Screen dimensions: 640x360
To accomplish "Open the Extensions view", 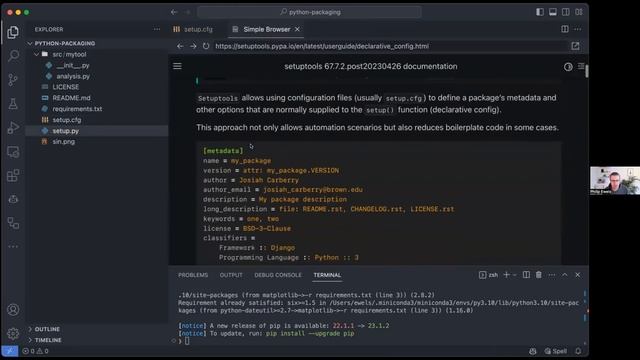I will coord(13,176).
